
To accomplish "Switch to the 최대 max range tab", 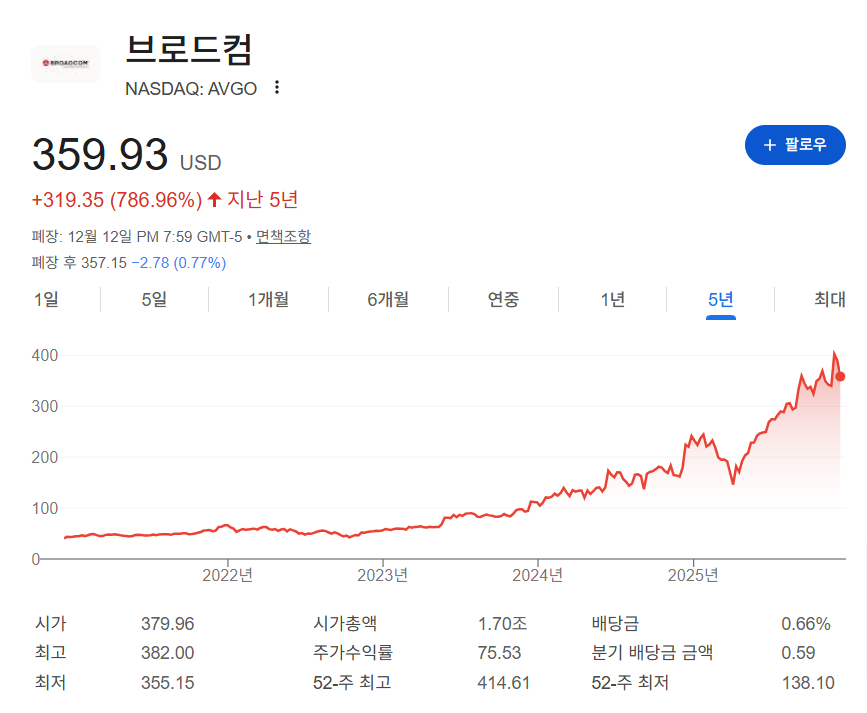I will tap(829, 299).
